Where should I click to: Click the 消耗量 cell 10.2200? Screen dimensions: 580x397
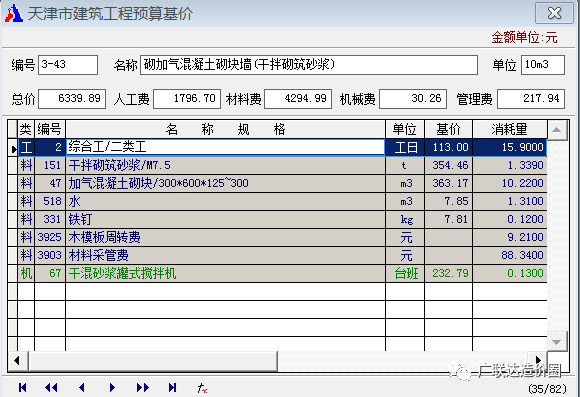(x=510, y=183)
